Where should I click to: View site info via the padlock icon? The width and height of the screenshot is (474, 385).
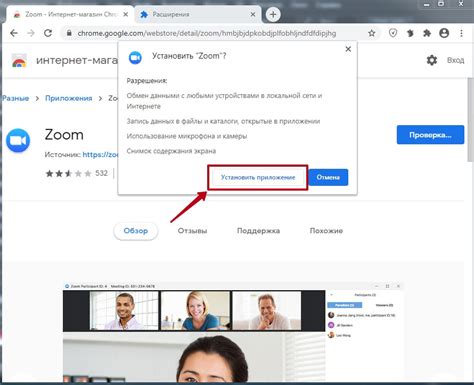click(69, 33)
